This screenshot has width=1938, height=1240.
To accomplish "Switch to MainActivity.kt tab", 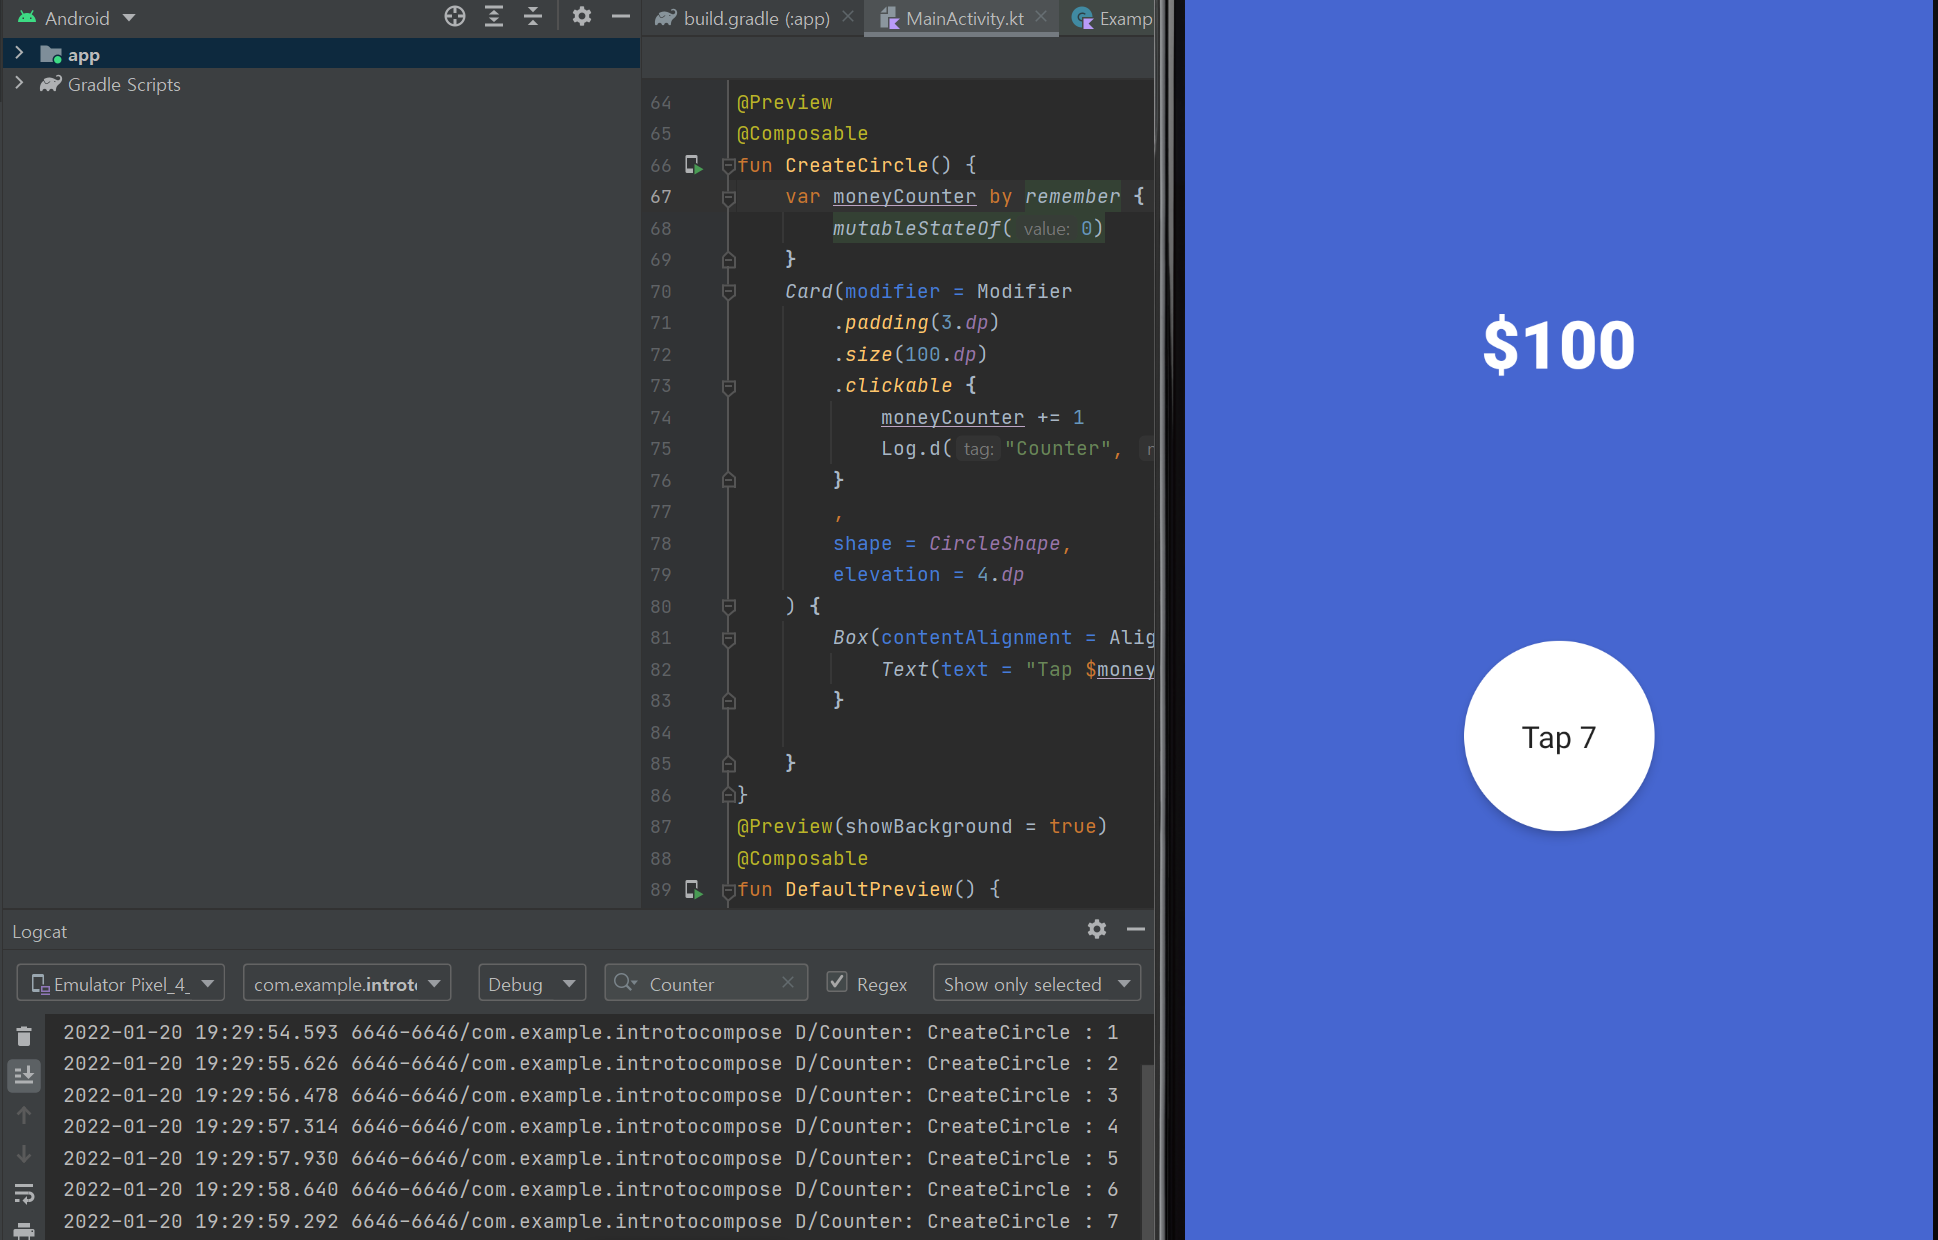I will point(962,18).
